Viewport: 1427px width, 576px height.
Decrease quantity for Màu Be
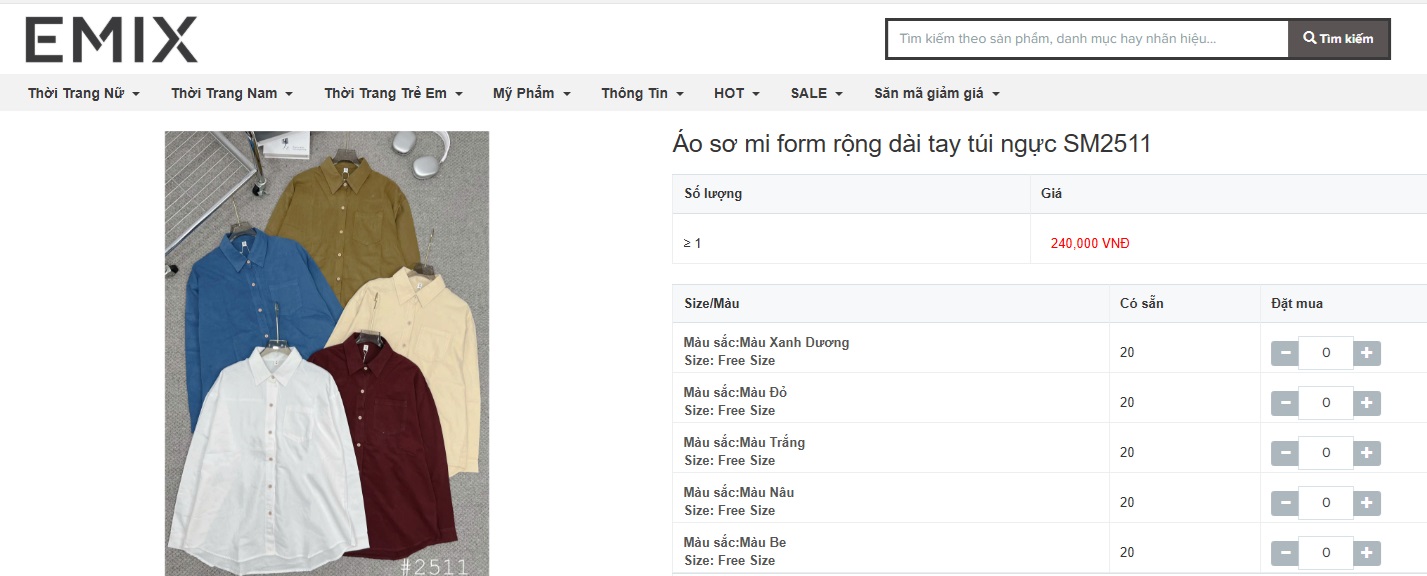click(1285, 552)
